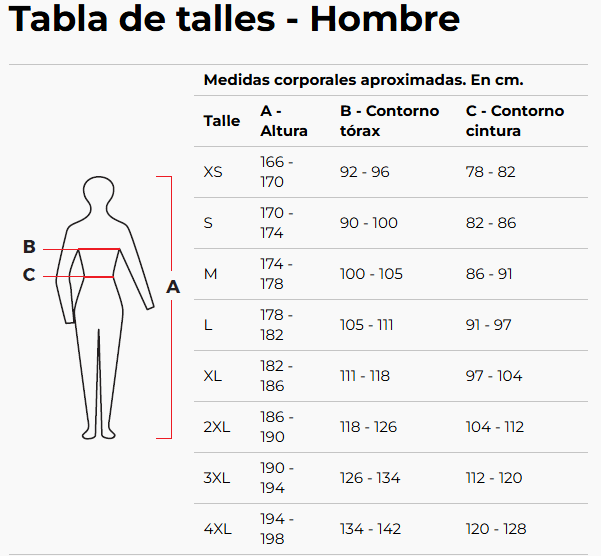Click the letter B chest label
Image resolution: width=601 pixels, height=556 pixels.
pyautogui.click(x=29, y=247)
